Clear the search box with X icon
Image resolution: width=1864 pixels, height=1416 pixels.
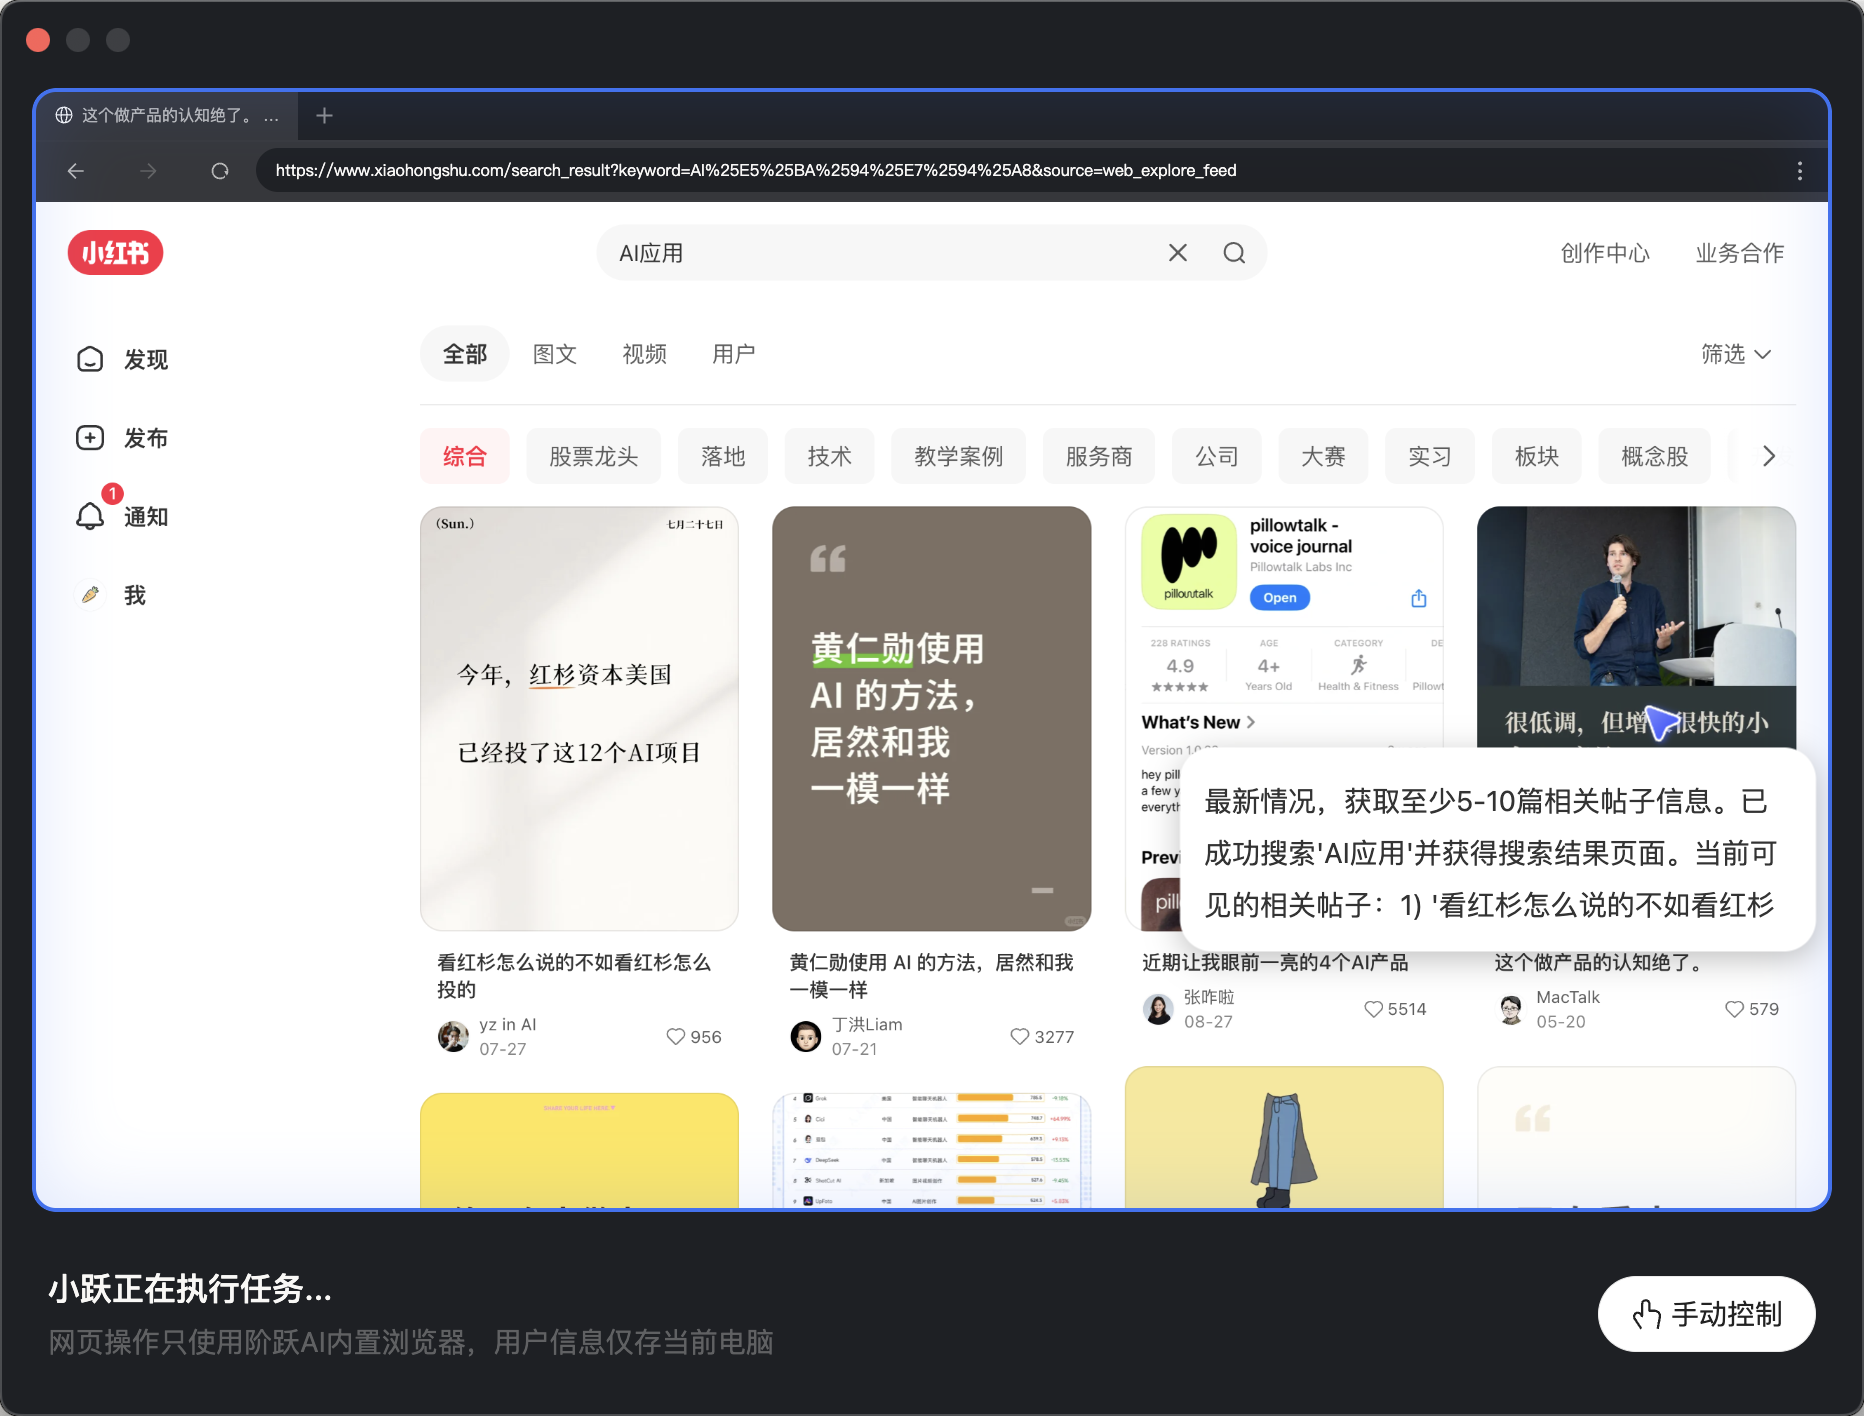click(x=1177, y=253)
